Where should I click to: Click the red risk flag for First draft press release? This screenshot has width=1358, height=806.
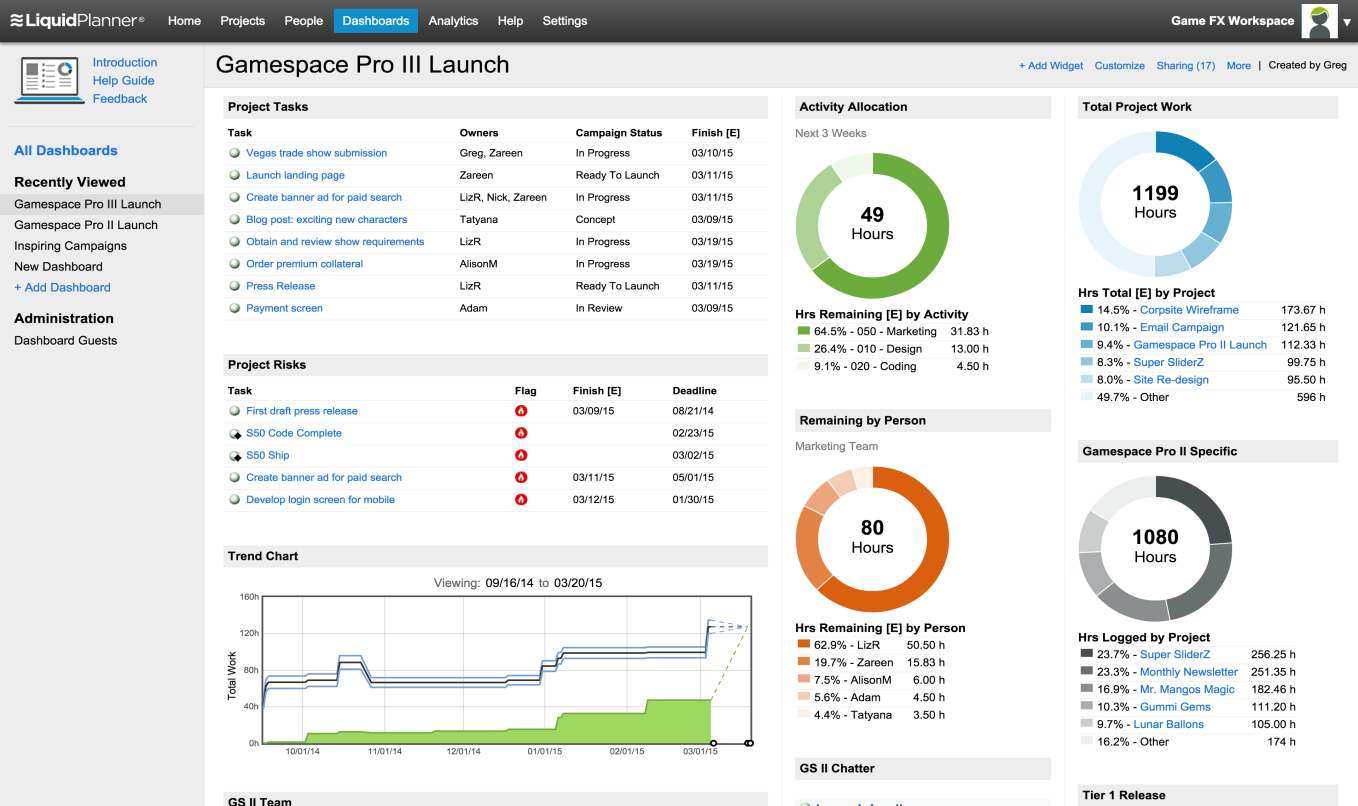(521, 410)
